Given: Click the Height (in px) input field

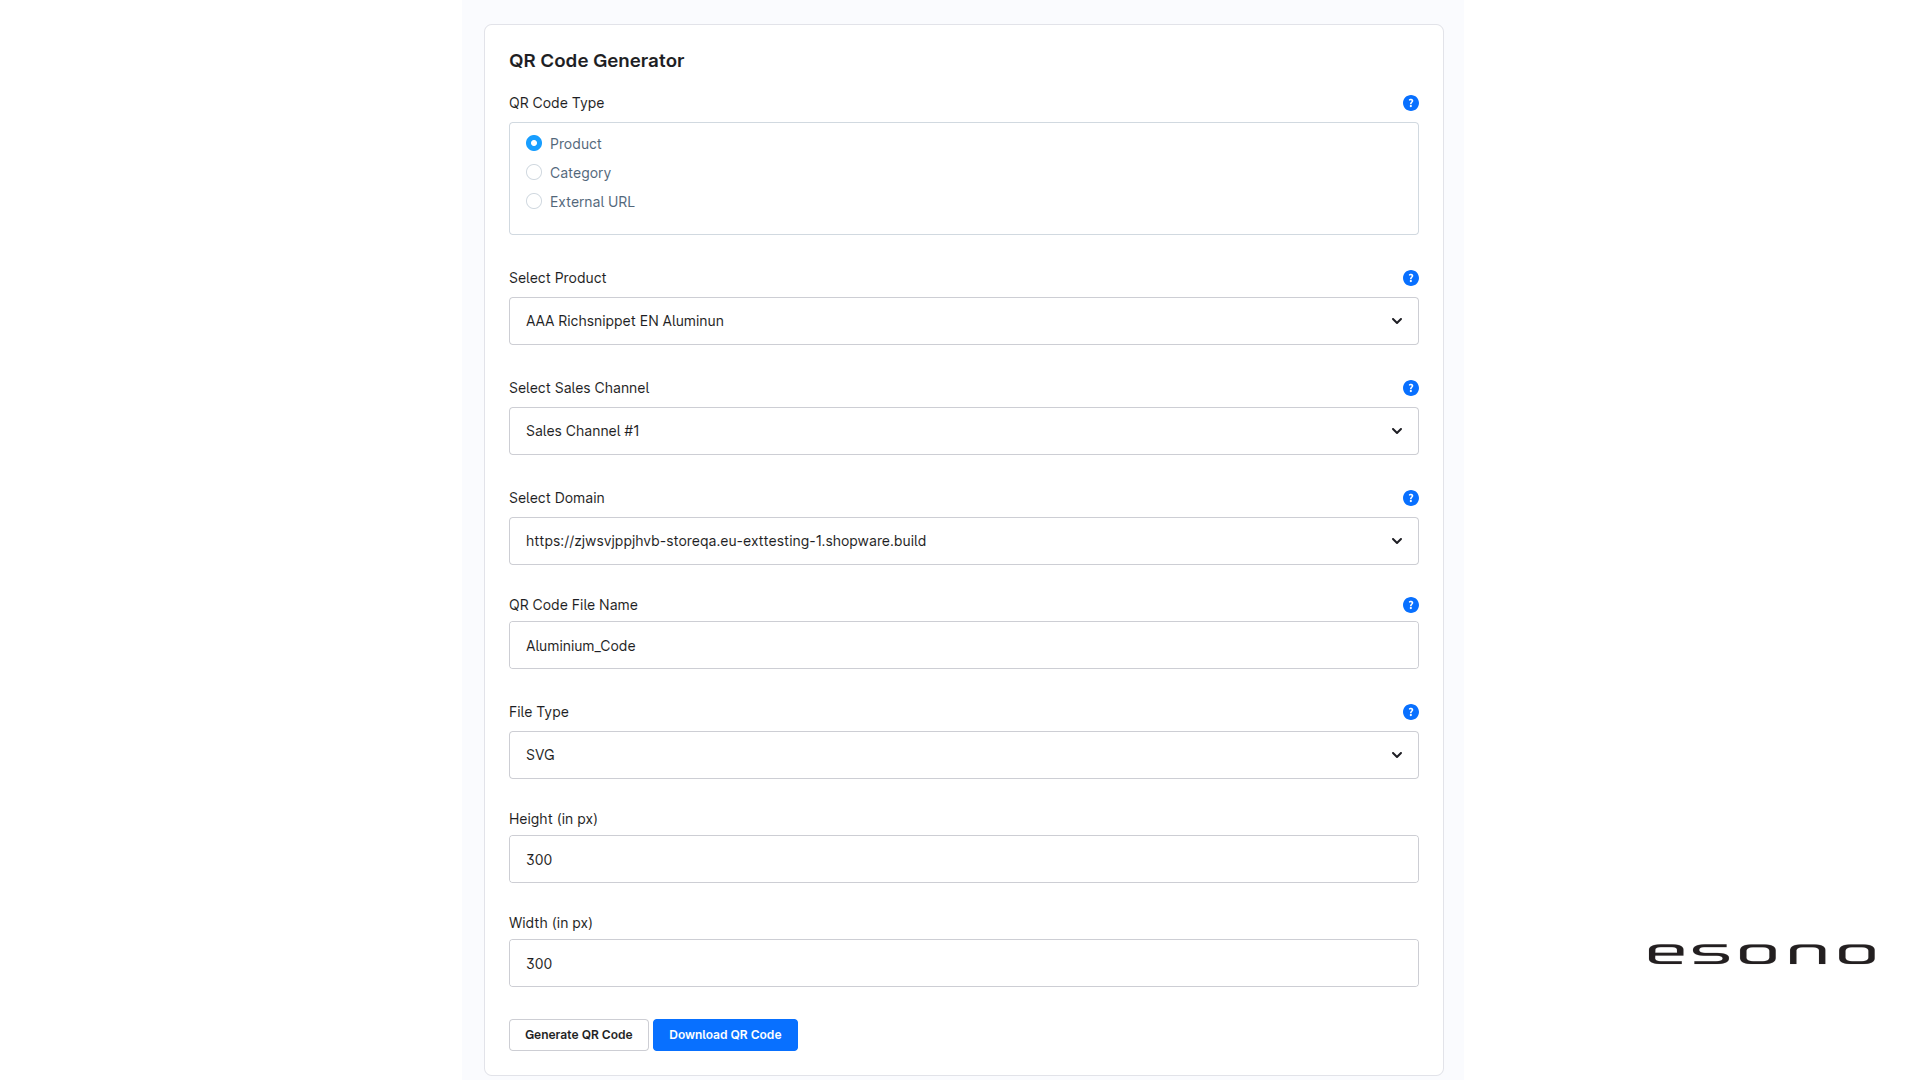Looking at the screenshot, I should pyautogui.click(x=963, y=859).
